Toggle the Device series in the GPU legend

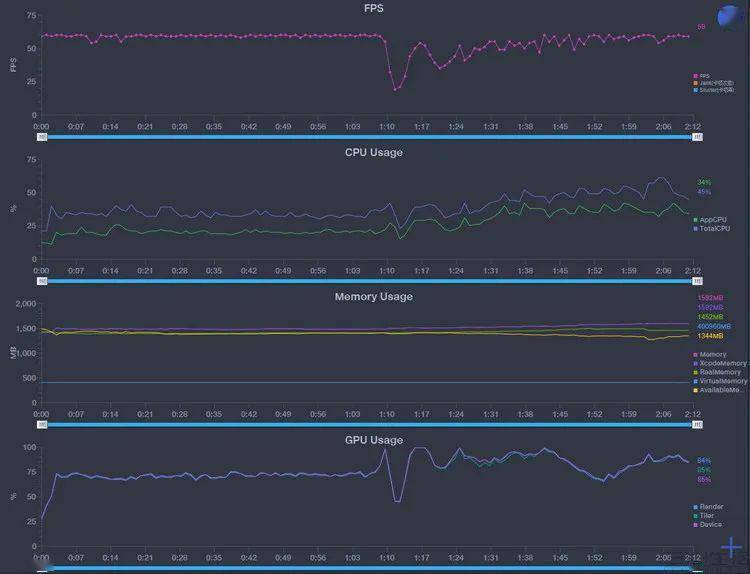(707, 525)
